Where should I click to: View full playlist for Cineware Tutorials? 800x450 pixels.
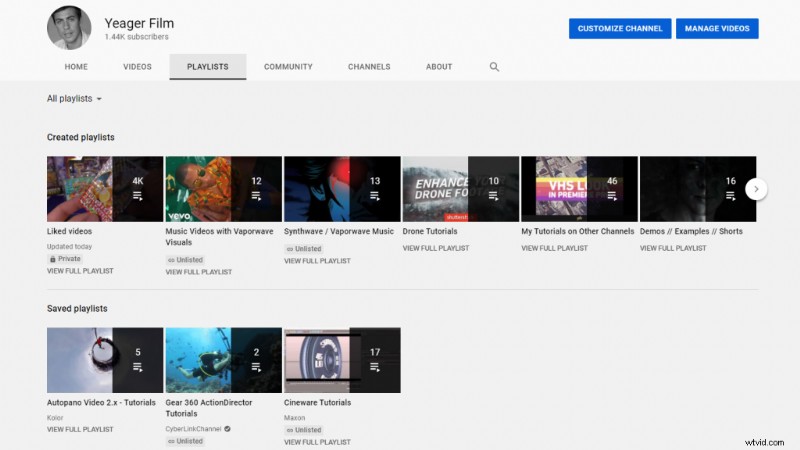(317, 442)
